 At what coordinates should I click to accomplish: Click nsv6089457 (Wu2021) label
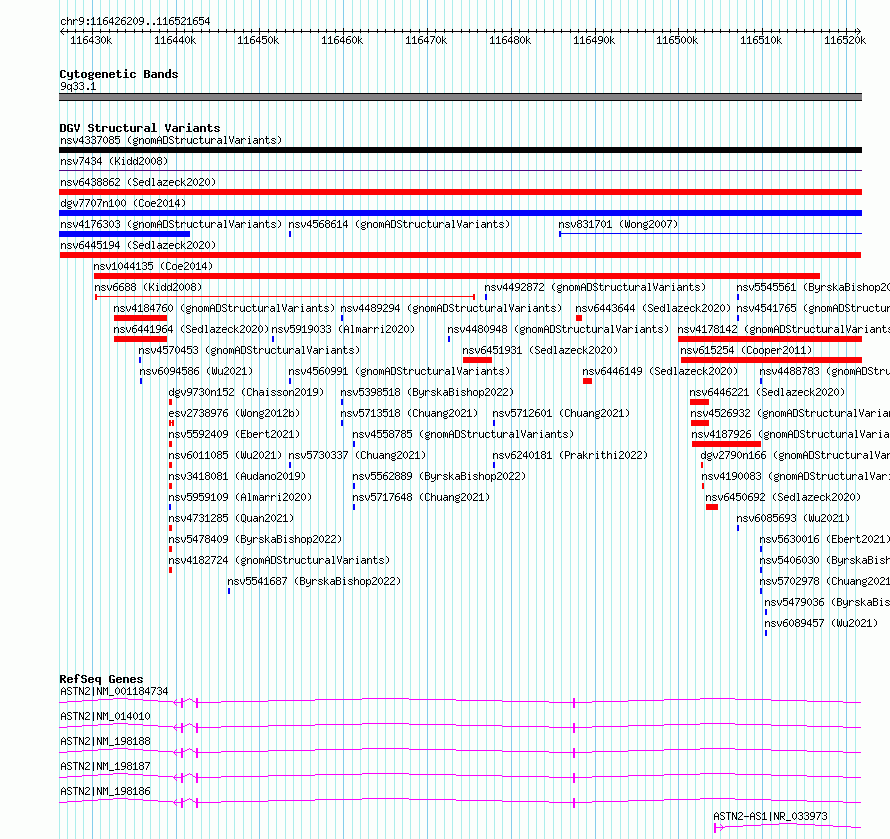coord(821,623)
